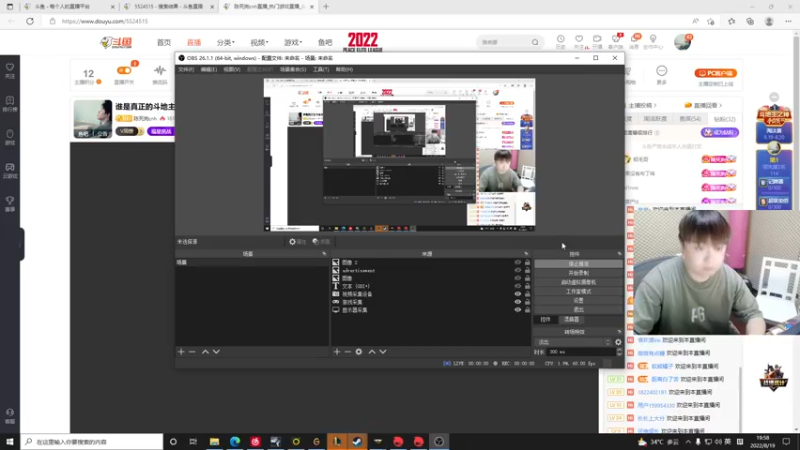
Task: Open Douyu Follow heart icon in left sidebar
Action: 10,70
